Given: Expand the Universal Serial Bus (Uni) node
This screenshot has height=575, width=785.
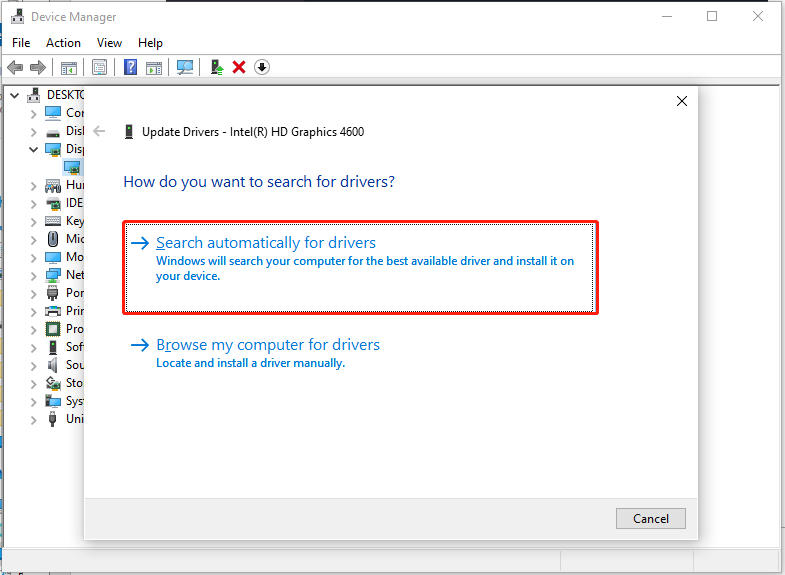Looking at the screenshot, I should (33, 420).
